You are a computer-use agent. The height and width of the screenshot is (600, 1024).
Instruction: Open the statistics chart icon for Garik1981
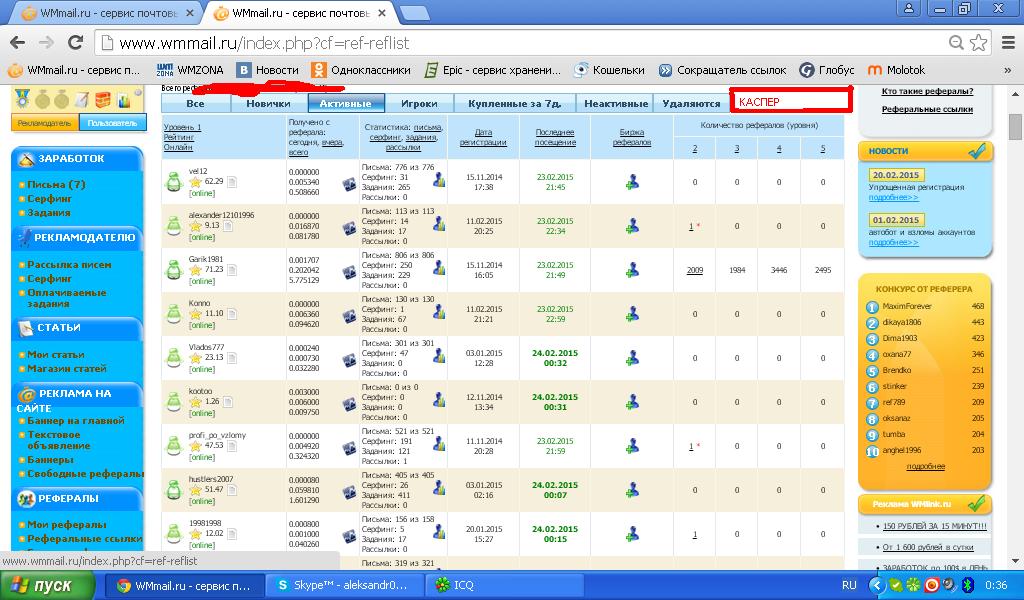439,268
